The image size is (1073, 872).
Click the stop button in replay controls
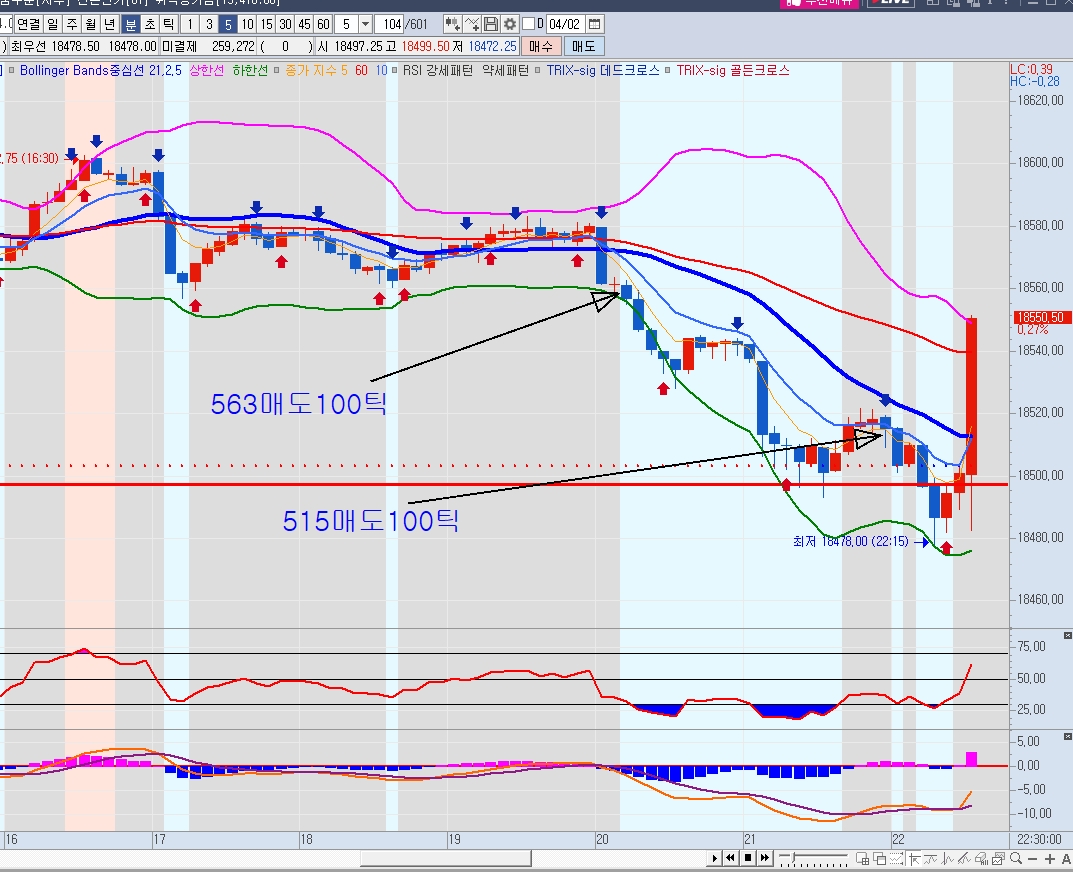[x=748, y=858]
